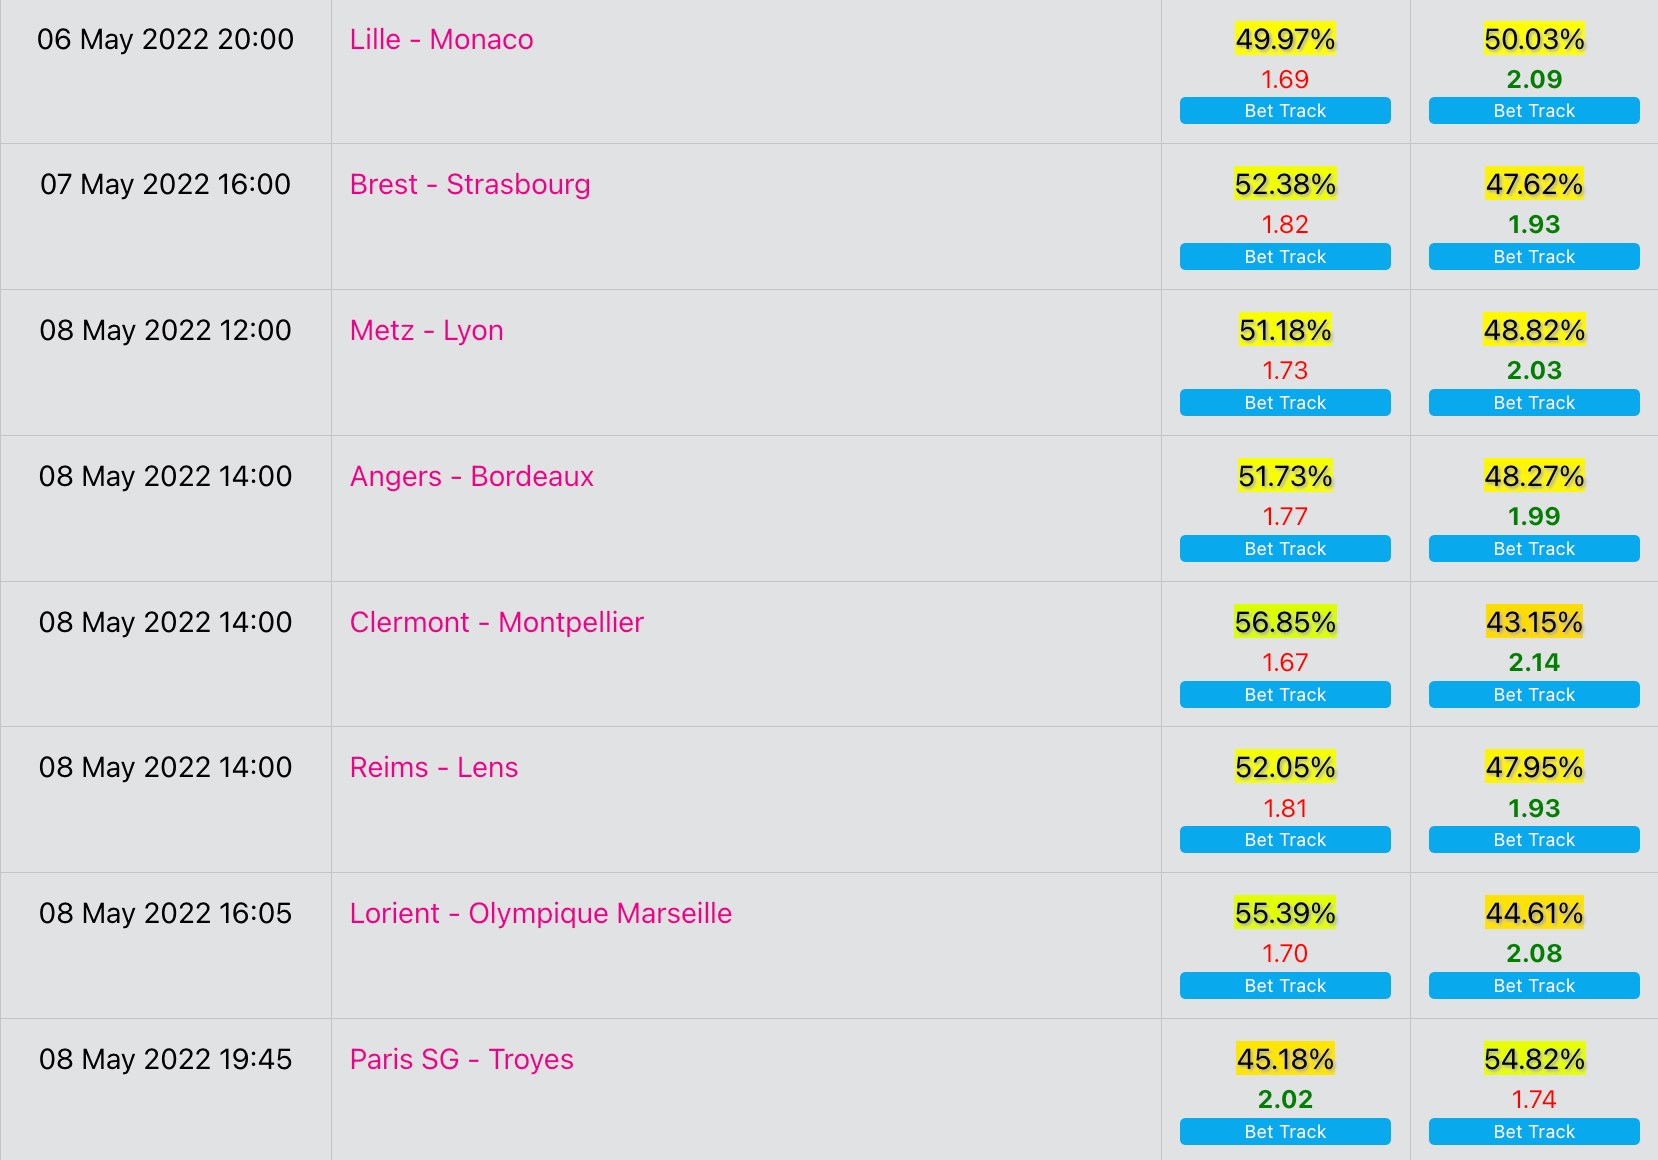1658x1160 pixels.
Task: Click Bet Track under 2.09 Lille - Monaco odds
Action: 1534,111
